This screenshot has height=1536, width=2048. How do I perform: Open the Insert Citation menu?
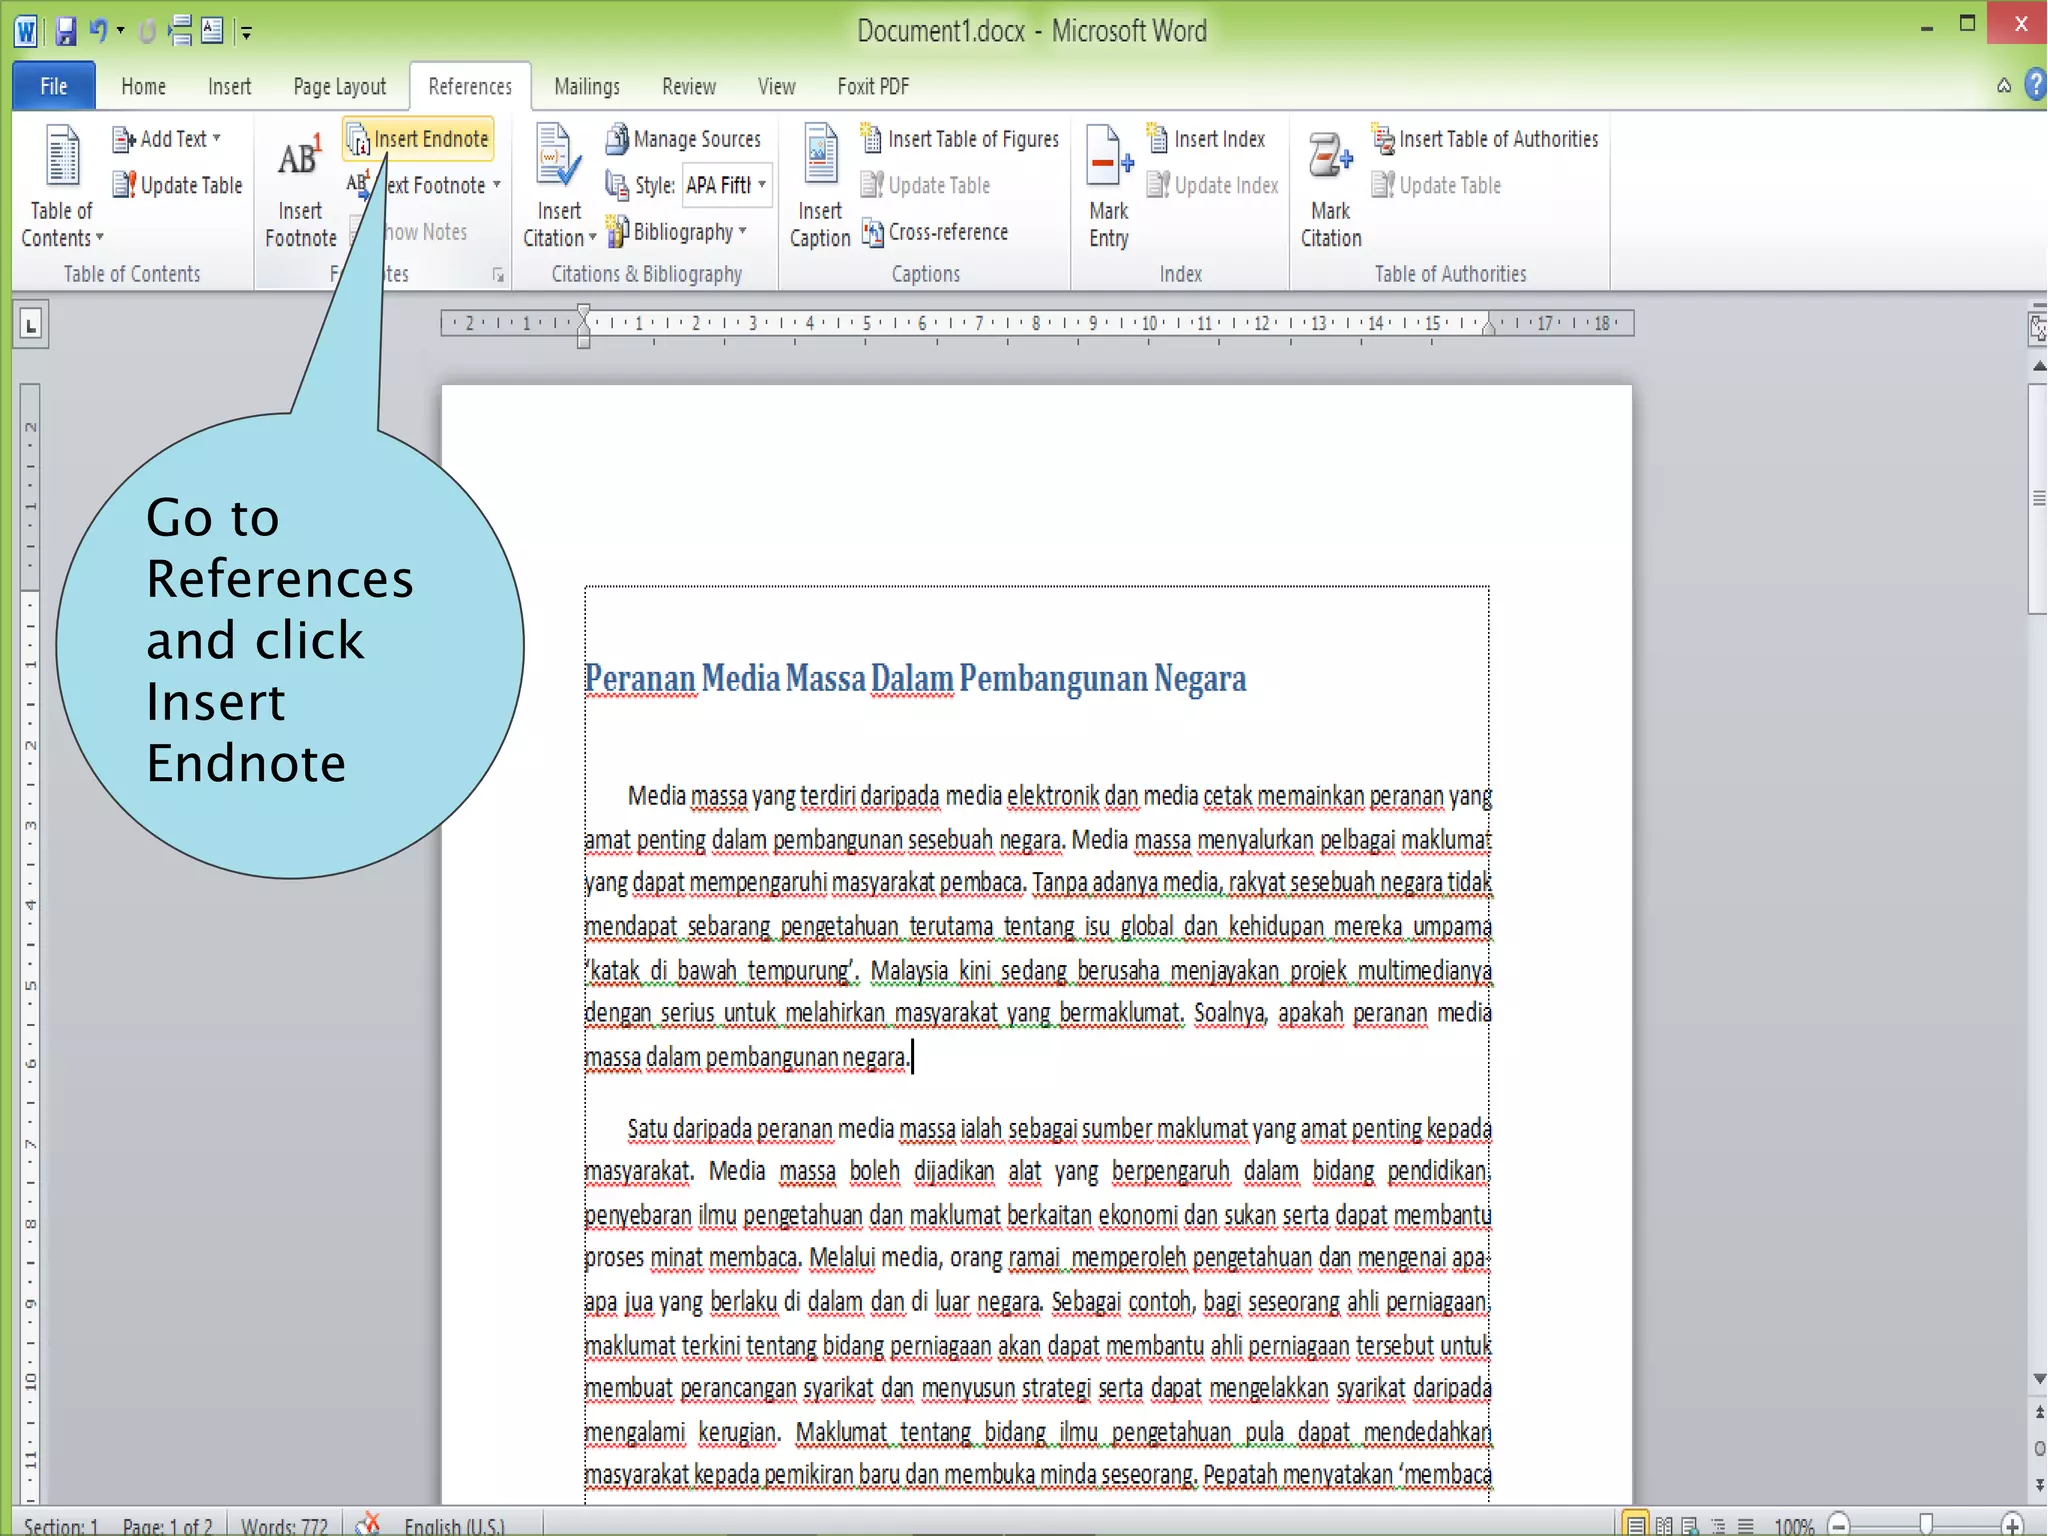[x=559, y=186]
